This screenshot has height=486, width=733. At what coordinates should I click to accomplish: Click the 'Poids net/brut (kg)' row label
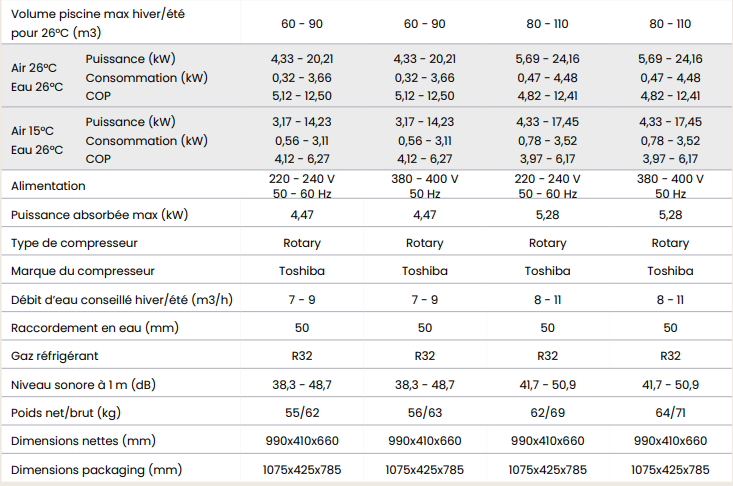click(66, 412)
